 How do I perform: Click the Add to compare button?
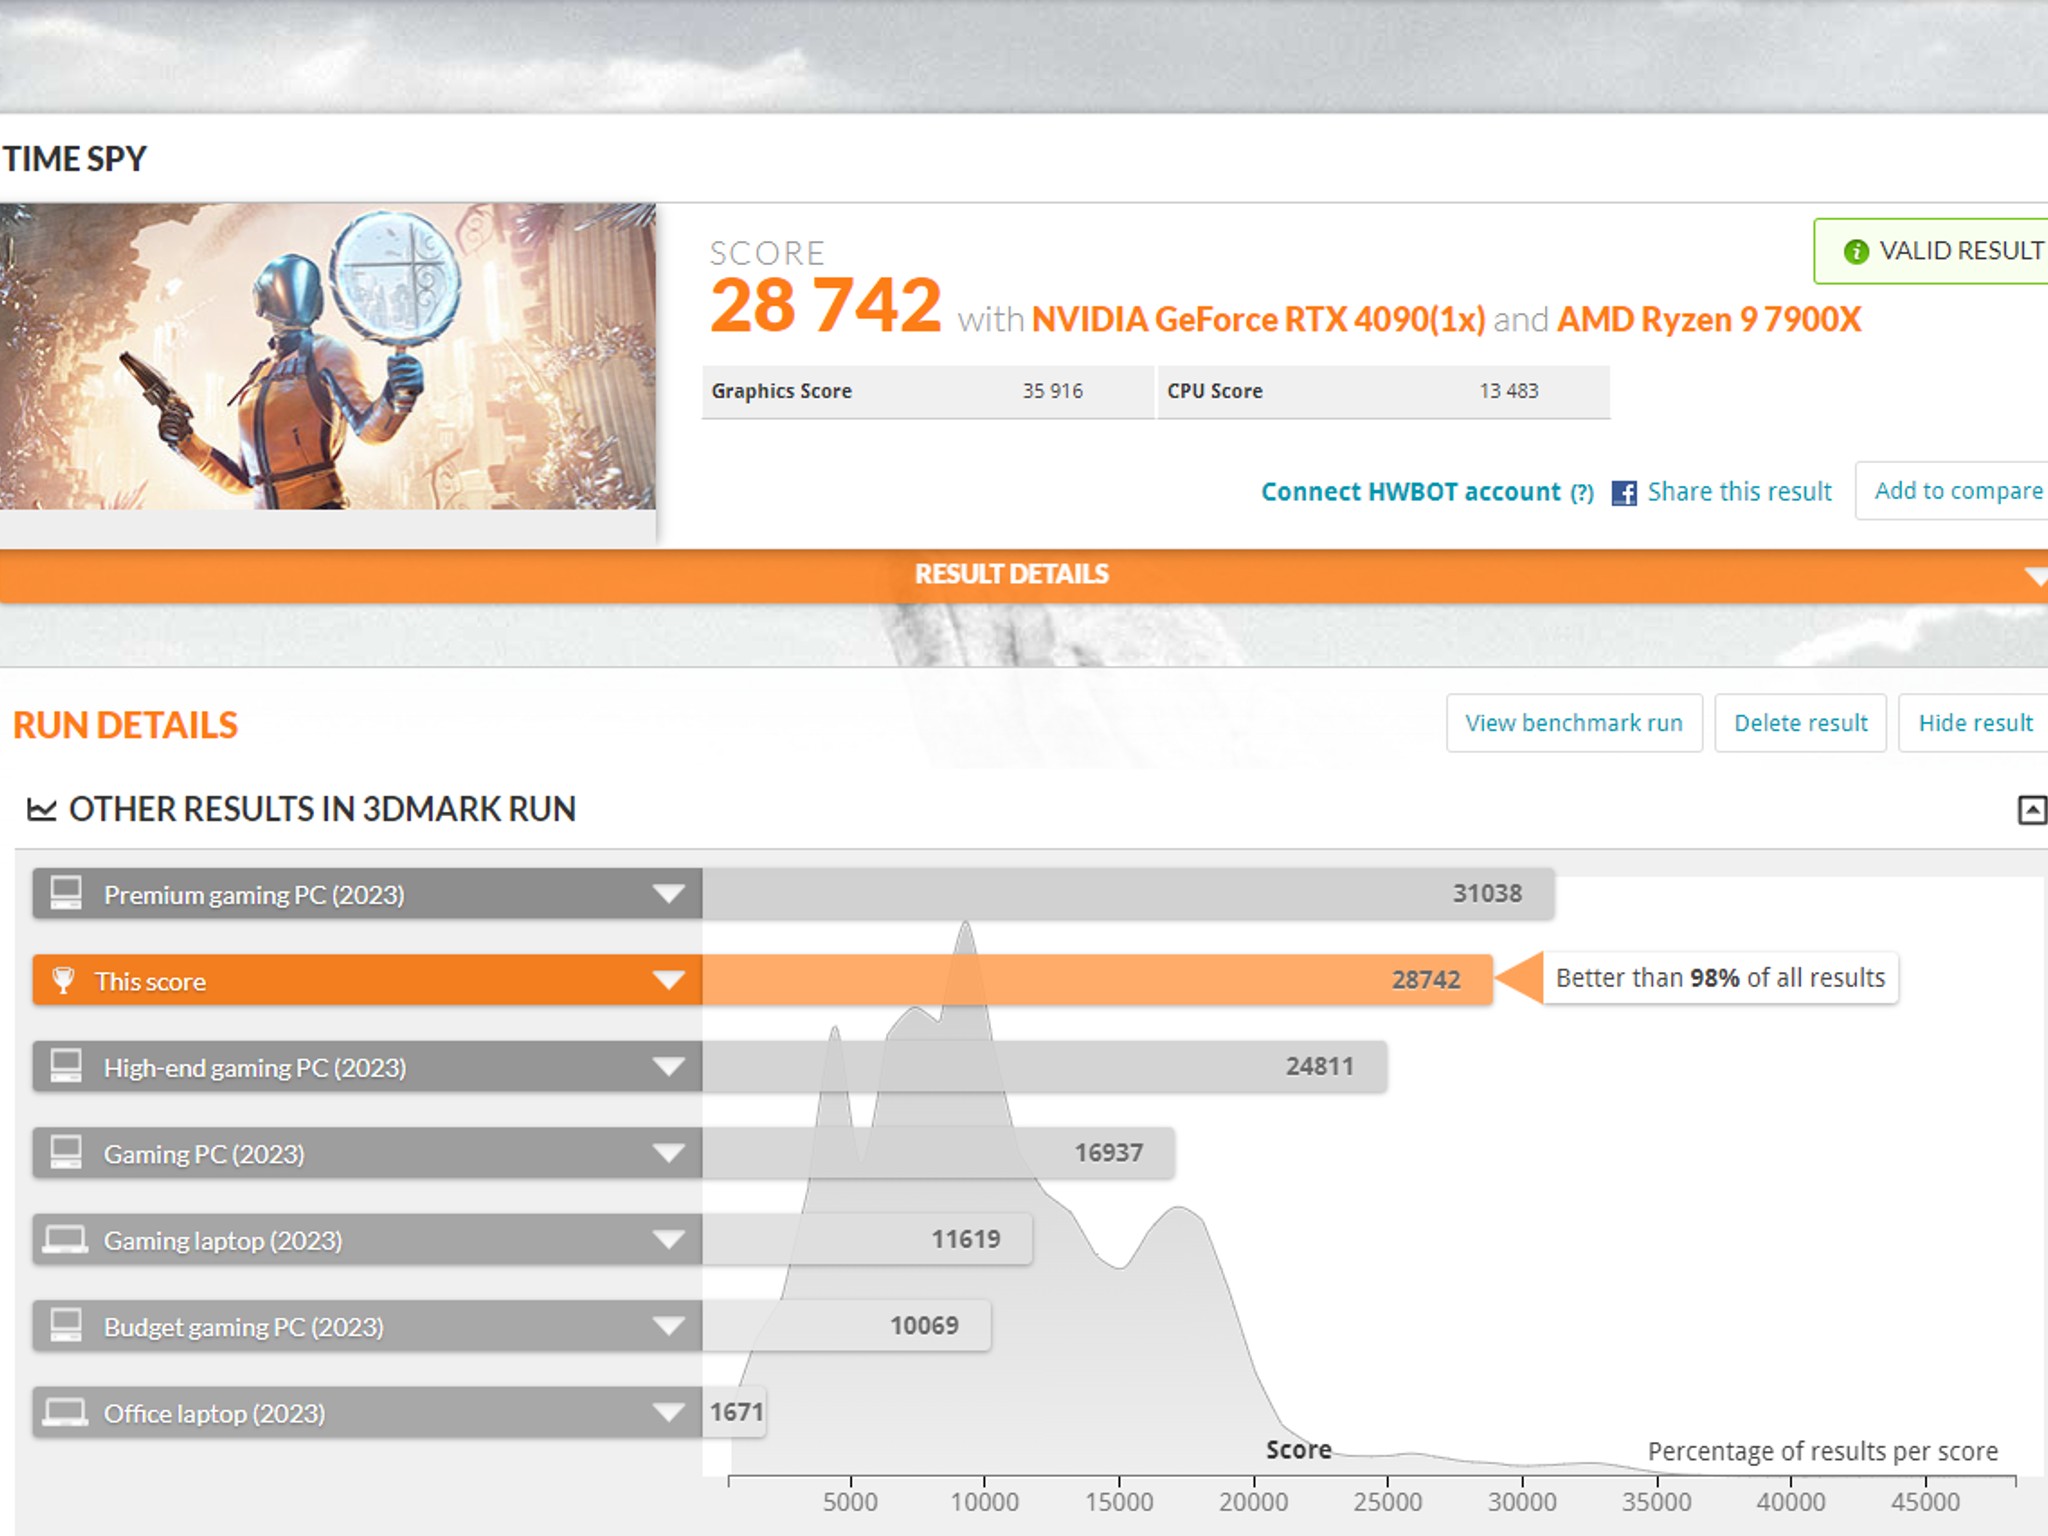pyautogui.click(x=1957, y=490)
